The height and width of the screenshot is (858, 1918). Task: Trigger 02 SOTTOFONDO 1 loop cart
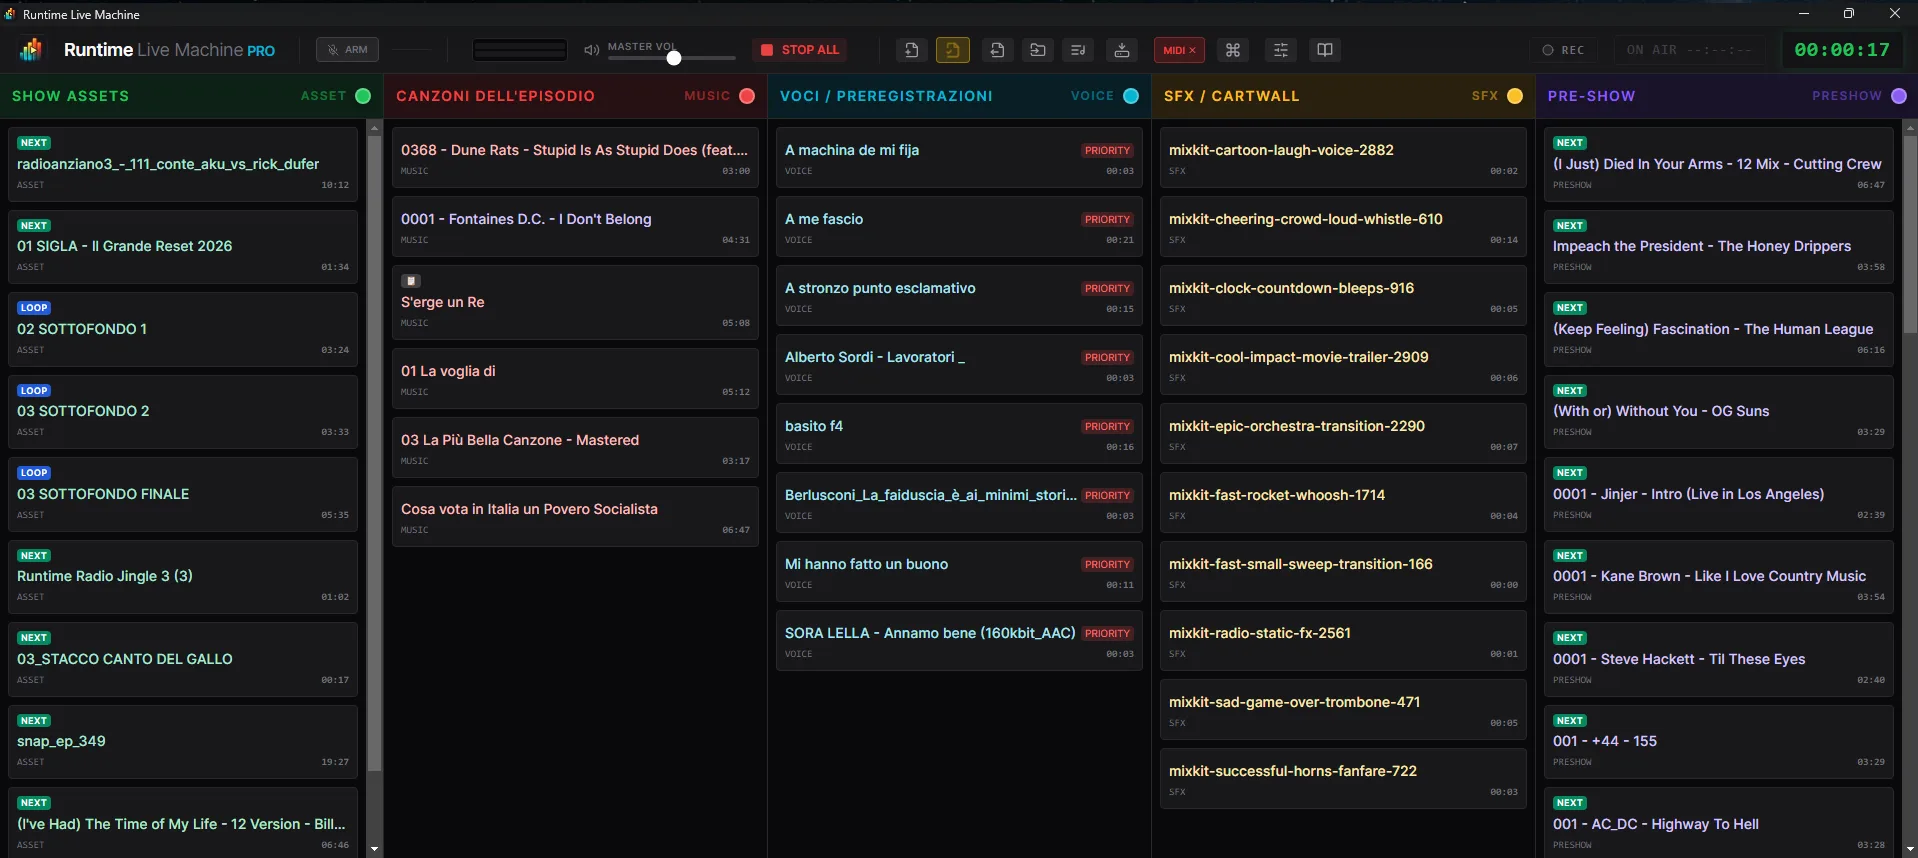(183, 329)
